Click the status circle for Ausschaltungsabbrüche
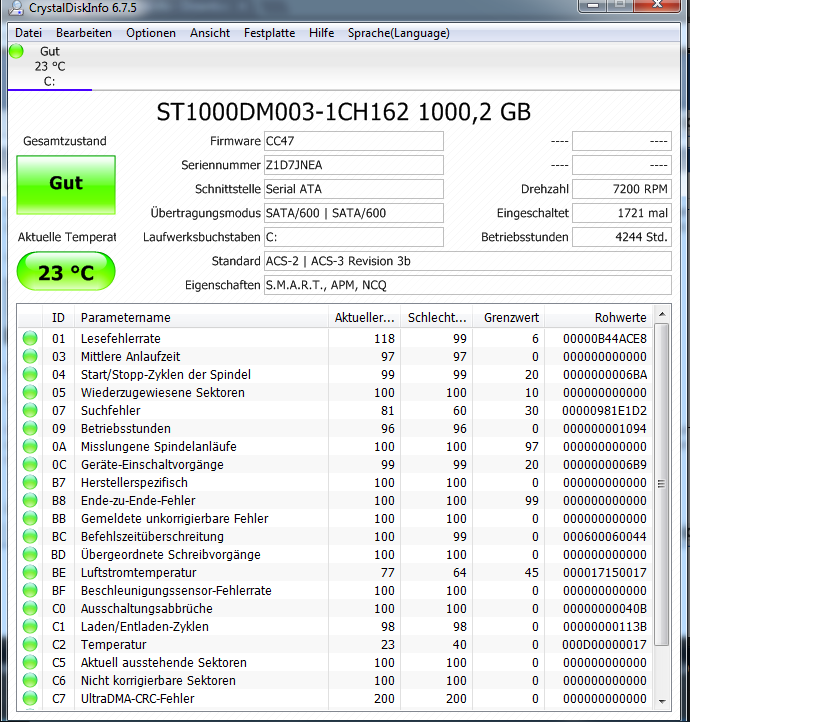 pos(30,608)
